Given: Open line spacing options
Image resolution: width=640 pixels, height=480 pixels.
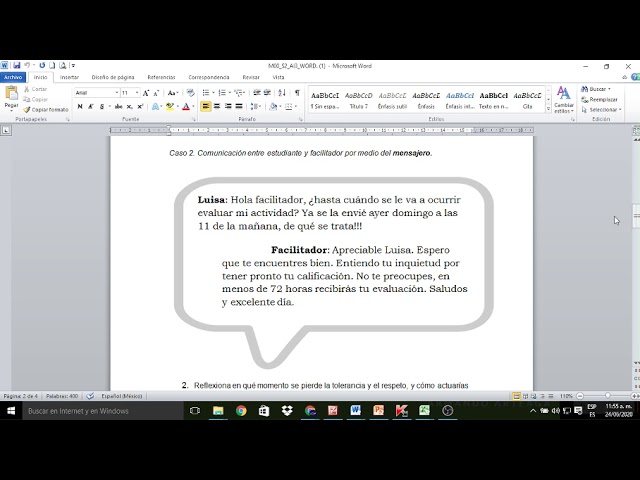Looking at the screenshot, I should (x=256, y=107).
